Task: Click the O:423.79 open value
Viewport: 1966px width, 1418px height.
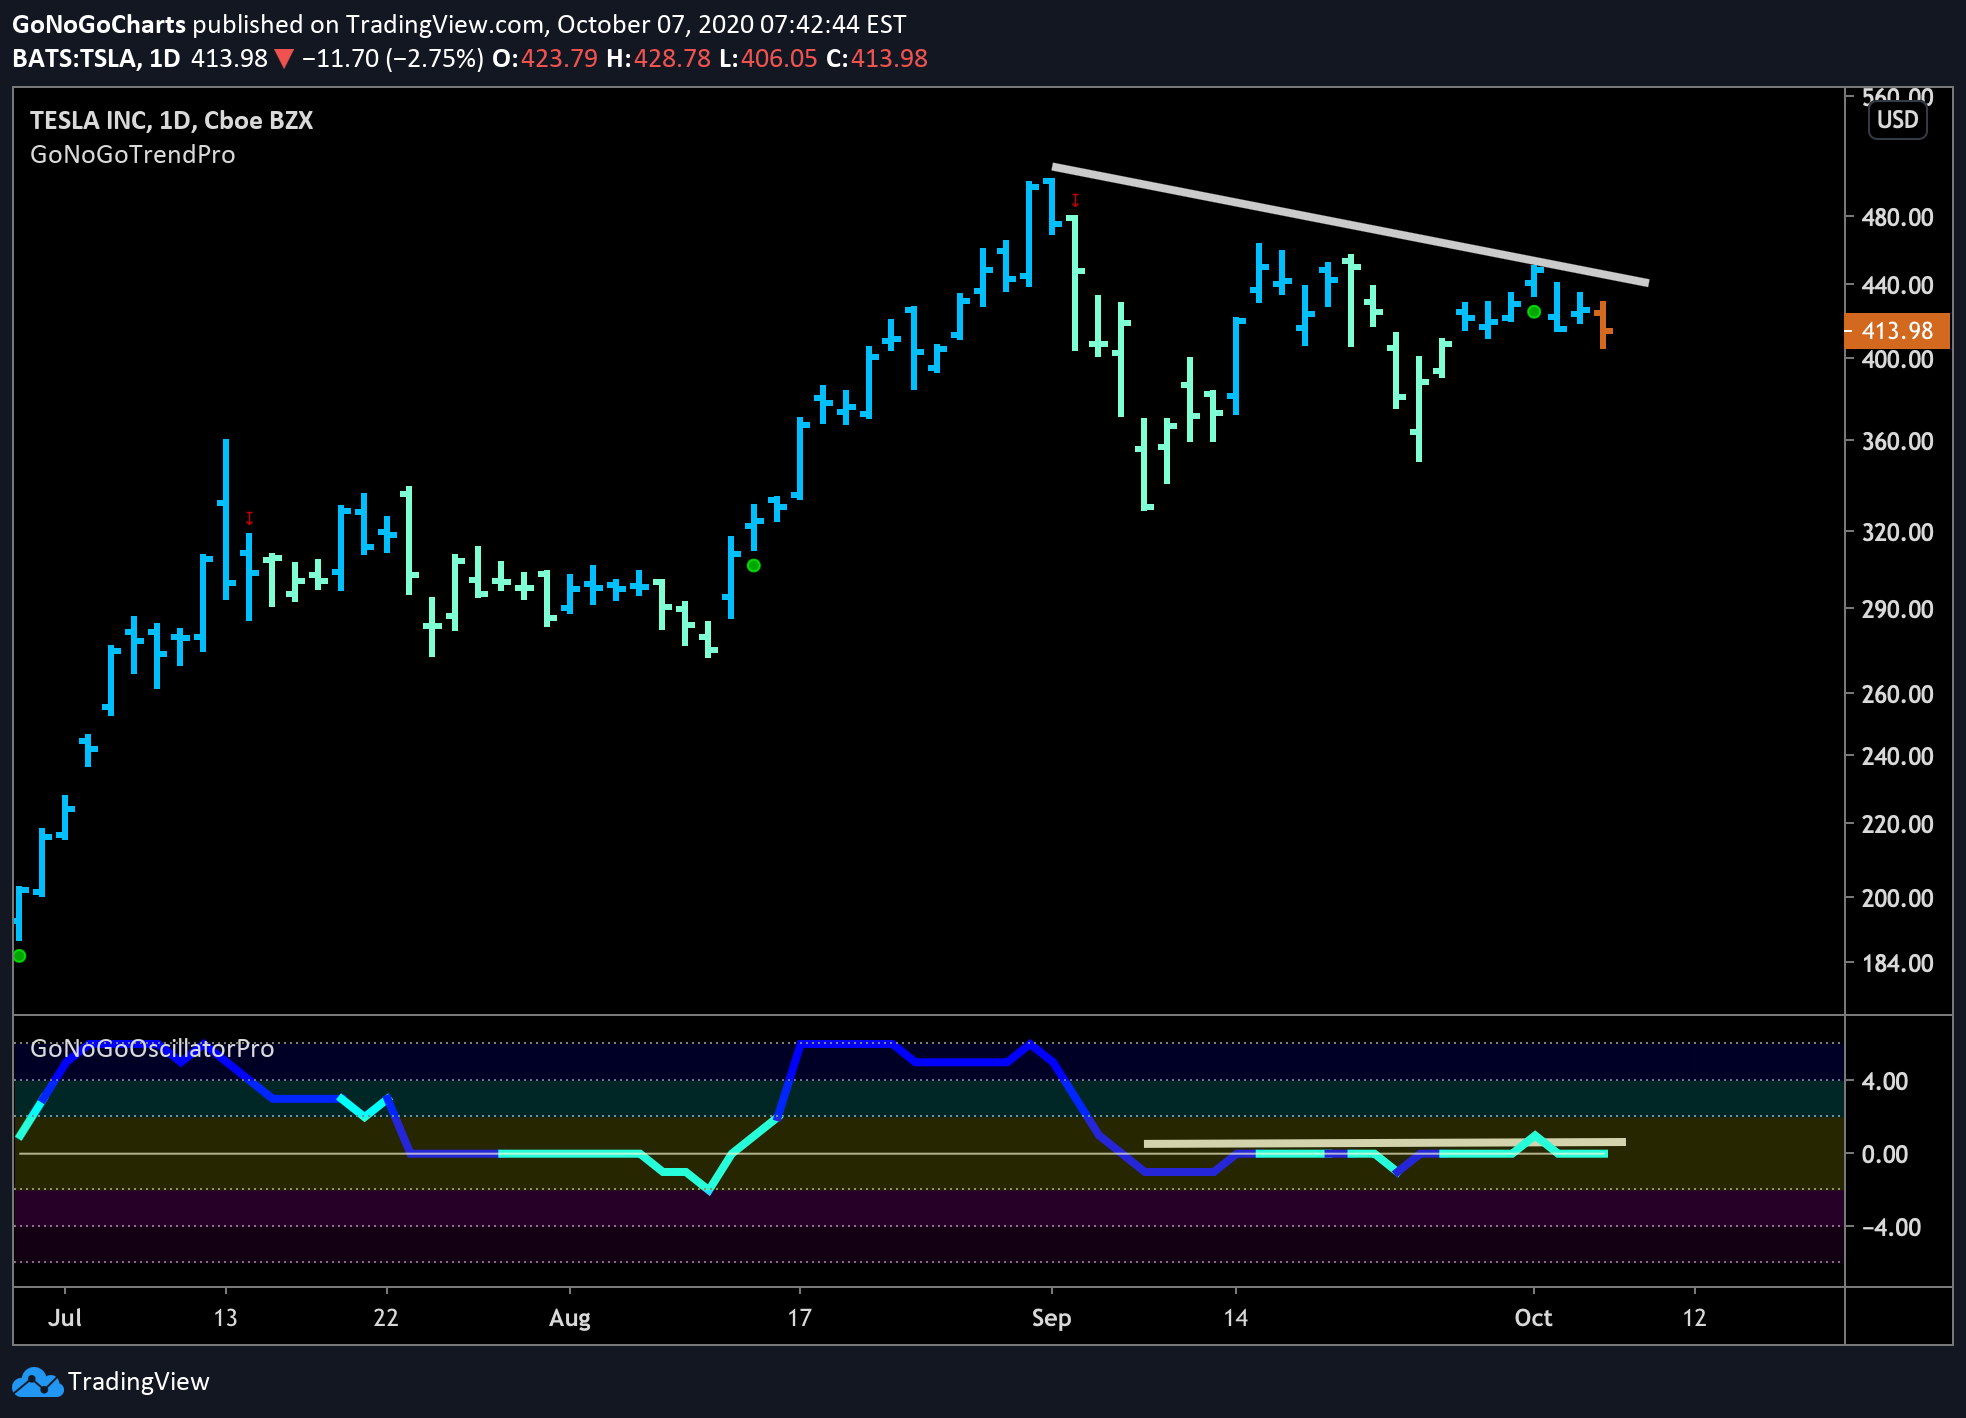Action: [x=545, y=58]
